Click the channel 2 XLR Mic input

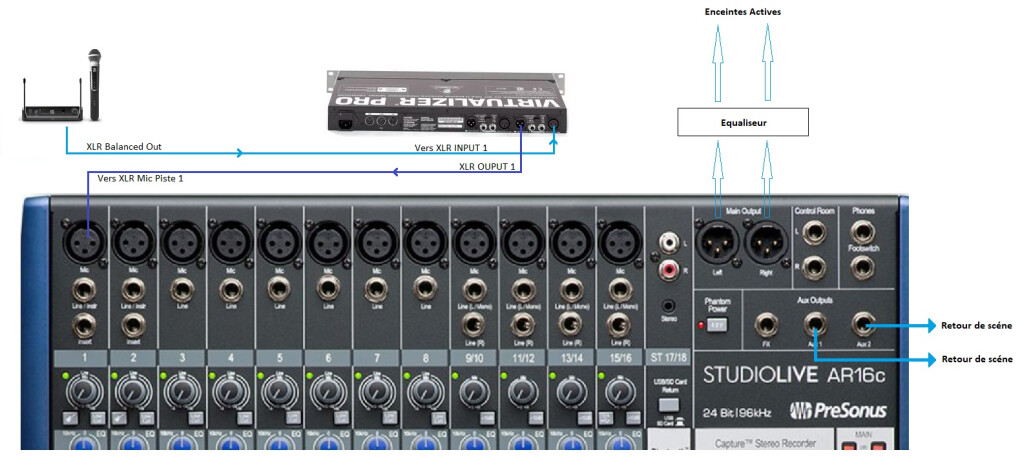coord(133,242)
